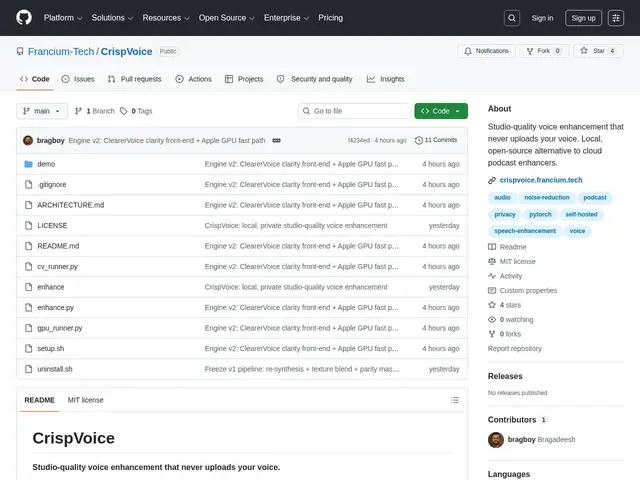Click Report repository link
Image resolution: width=640 pixels, height=480 pixels.
515,349
